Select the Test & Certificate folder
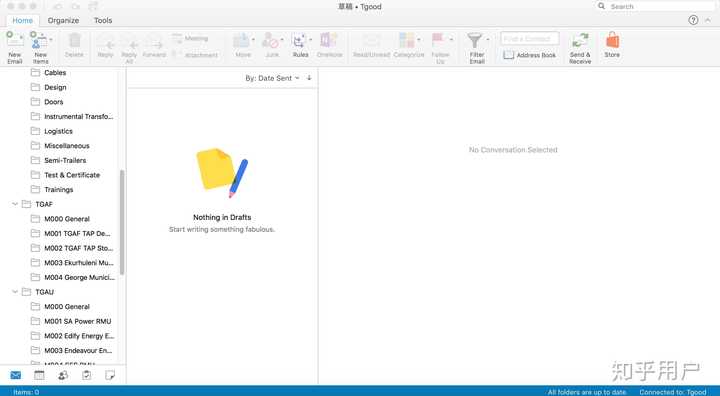This screenshot has height=396, width=720. (72, 175)
